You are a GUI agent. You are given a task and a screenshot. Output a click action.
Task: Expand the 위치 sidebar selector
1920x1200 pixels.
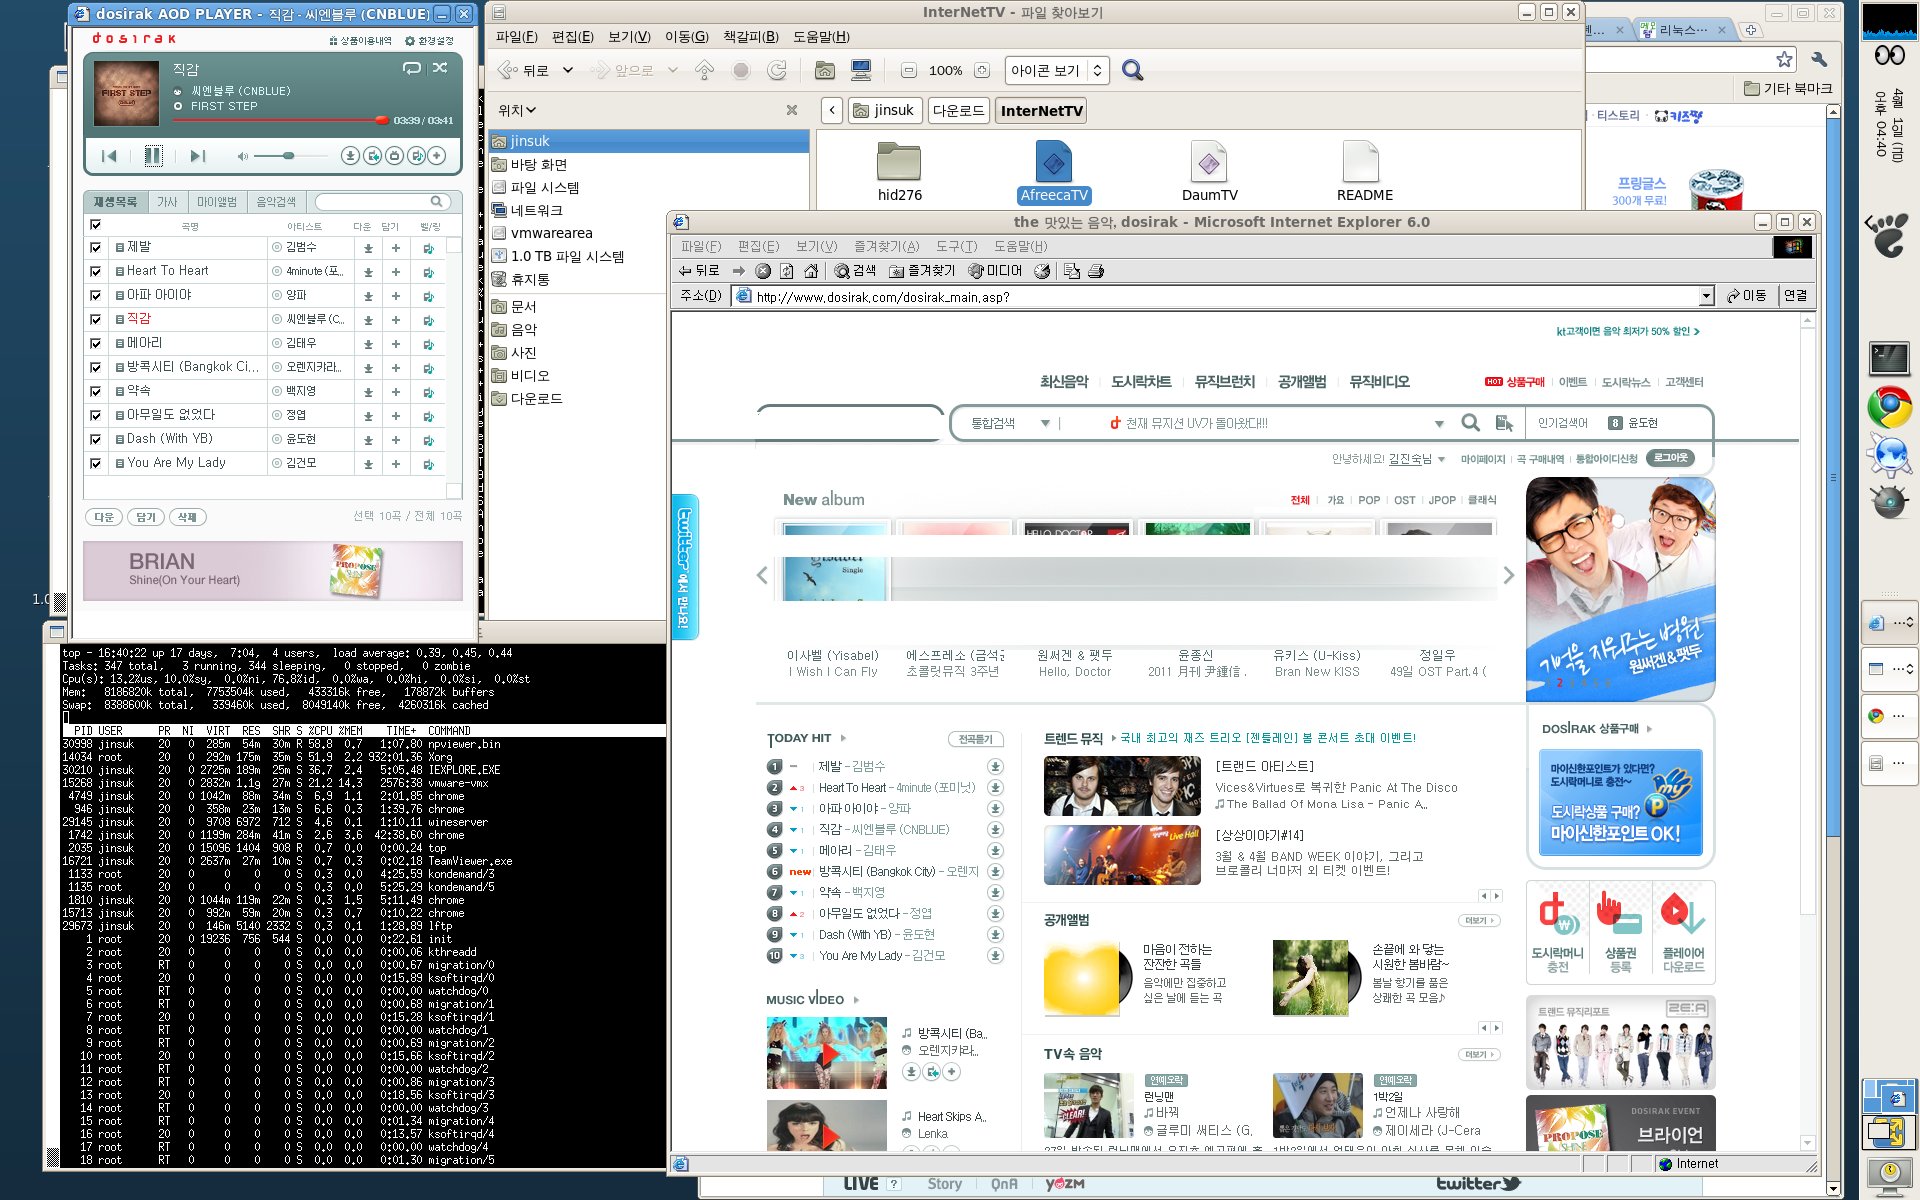point(518,110)
